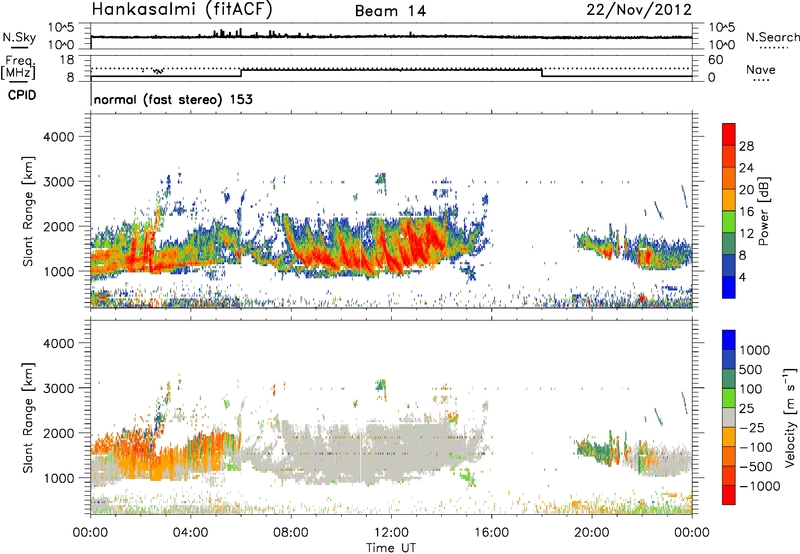Click the '-500' velocity colorbar tick
Screen dimensions: 800x554
[756, 466]
